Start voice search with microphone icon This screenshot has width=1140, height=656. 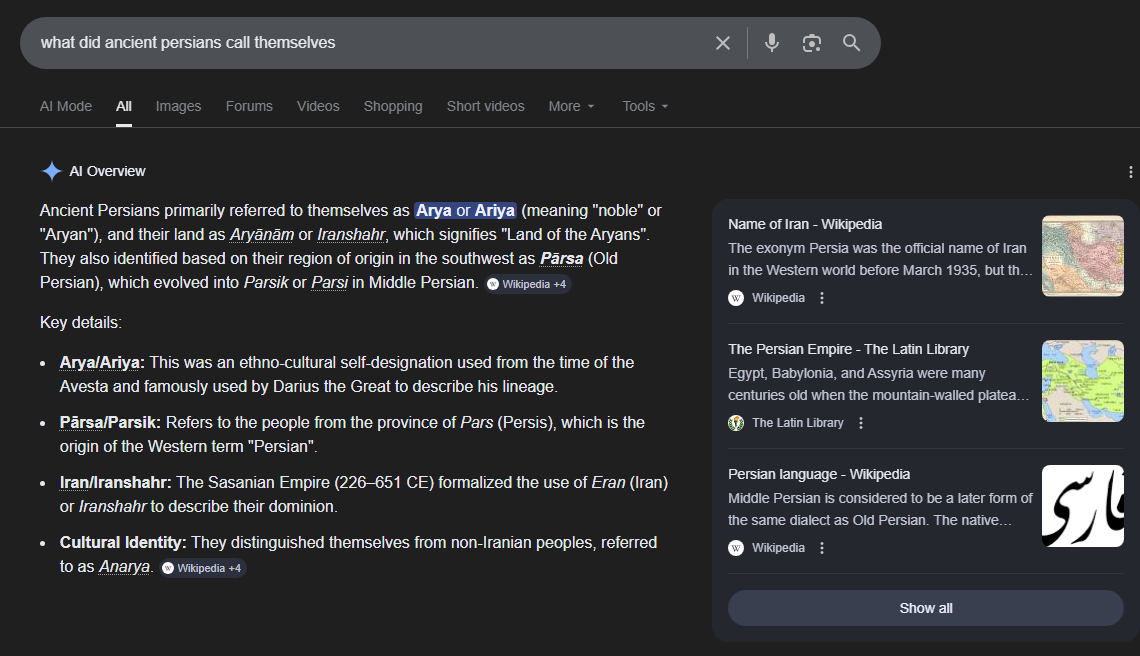click(772, 43)
